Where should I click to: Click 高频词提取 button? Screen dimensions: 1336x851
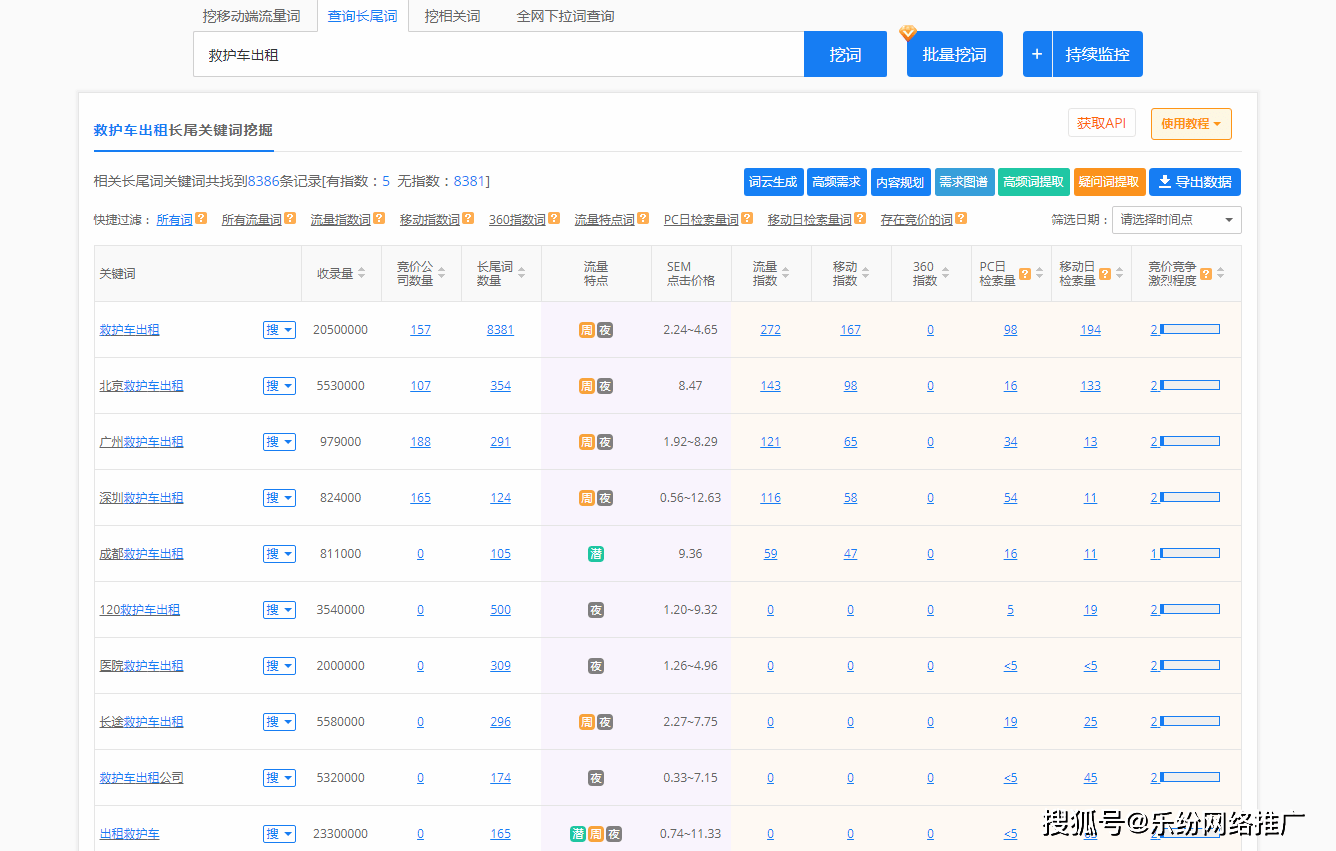pyautogui.click(x=1033, y=182)
